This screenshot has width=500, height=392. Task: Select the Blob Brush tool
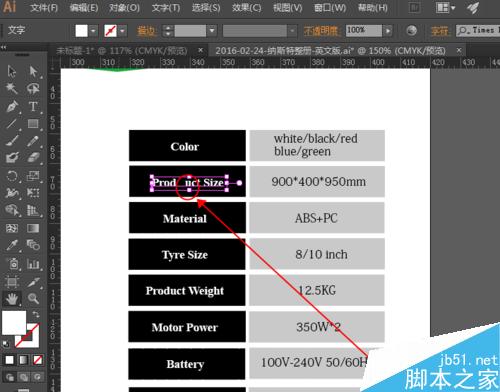12,157
